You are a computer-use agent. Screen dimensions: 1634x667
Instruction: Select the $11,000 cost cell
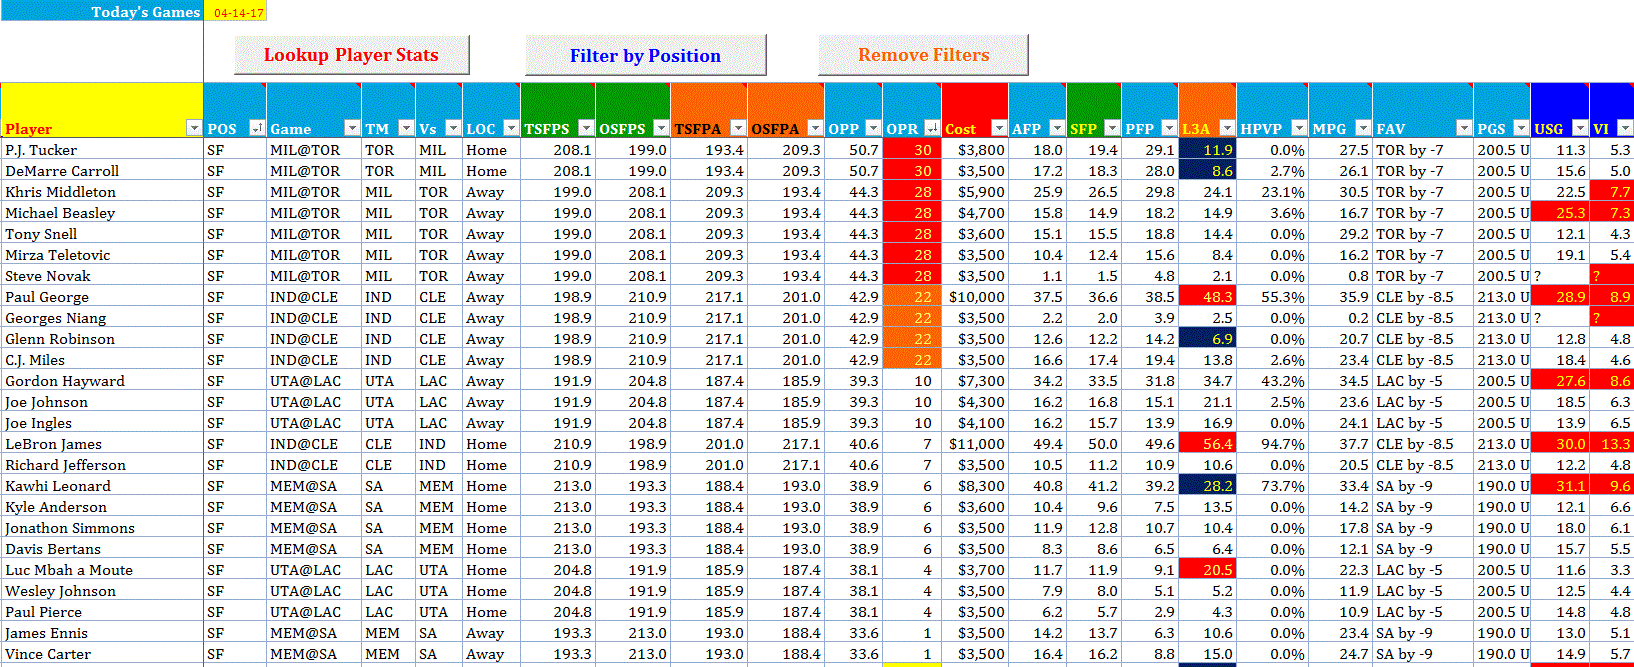(x=975, y=444)
